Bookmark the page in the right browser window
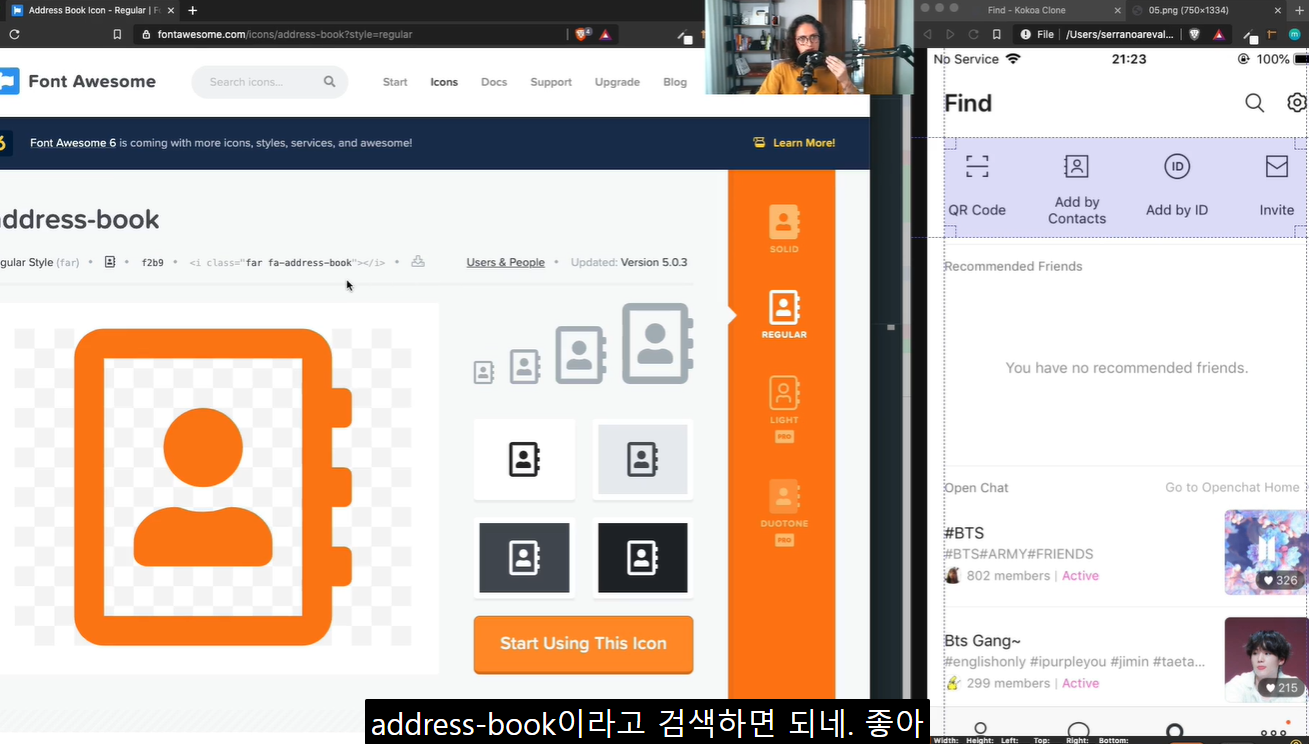Screen dimensions: 1309x744 (x=996, y=34)
